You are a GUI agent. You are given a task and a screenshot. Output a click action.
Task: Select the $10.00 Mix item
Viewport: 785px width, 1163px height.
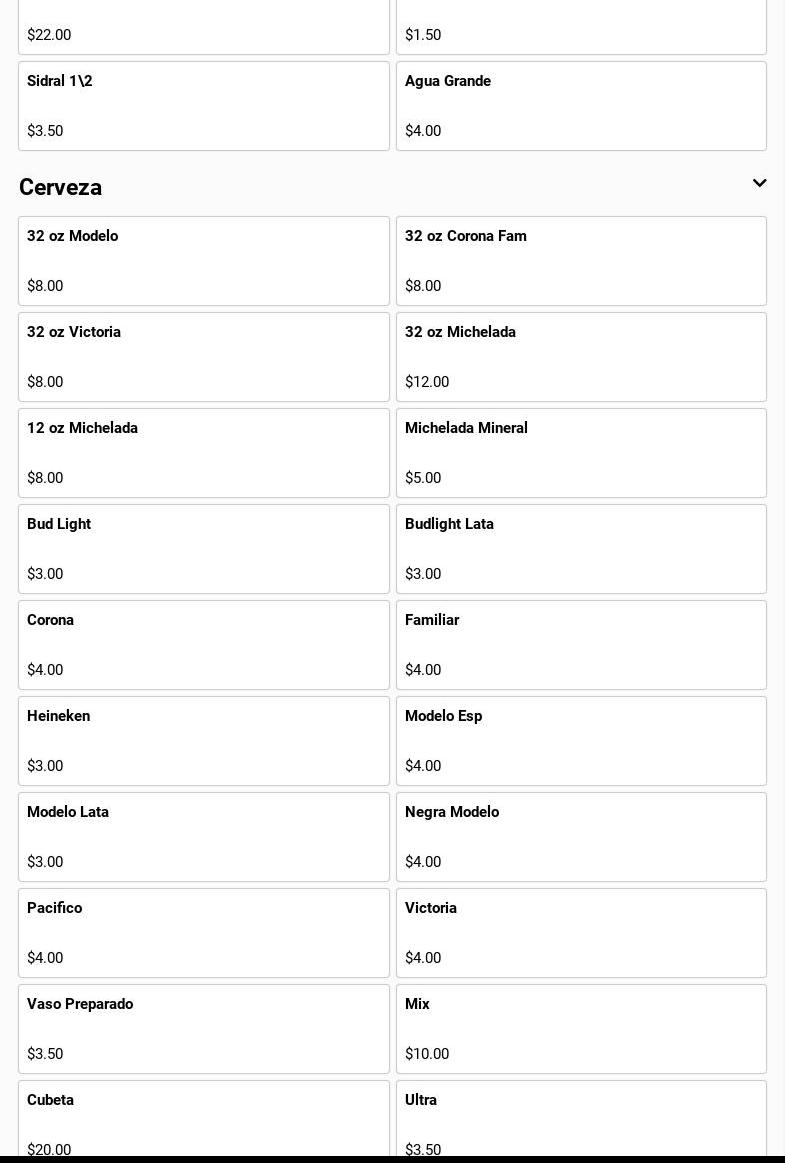581,1029
